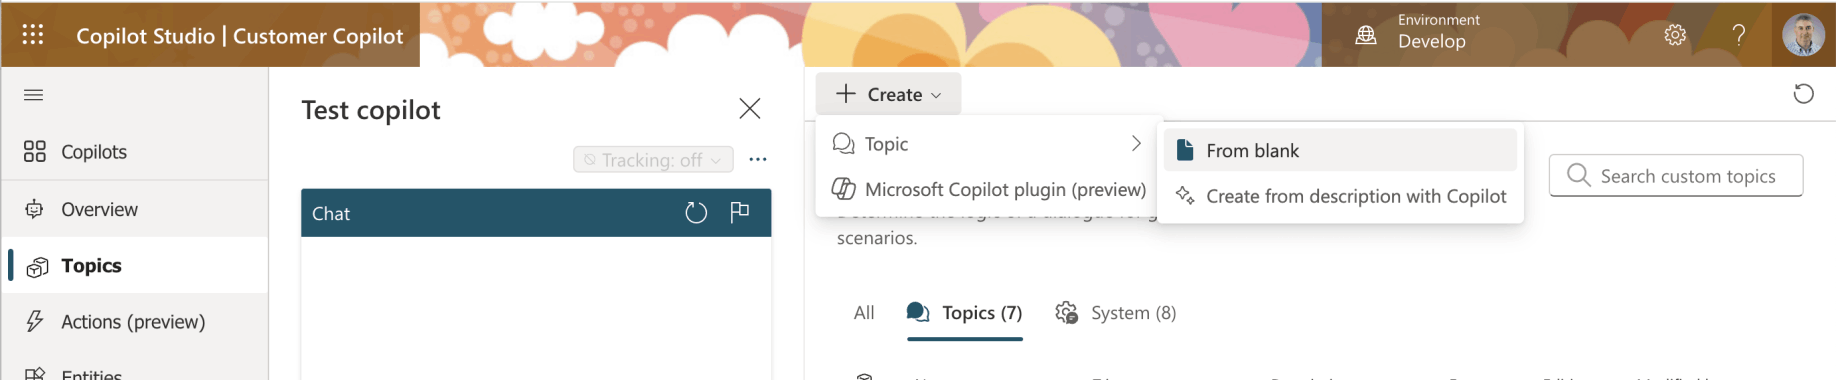Switch to the All tab
The width and height of the screenshot is (1836, 380).
pyautogui.click(x=864, y=313)
